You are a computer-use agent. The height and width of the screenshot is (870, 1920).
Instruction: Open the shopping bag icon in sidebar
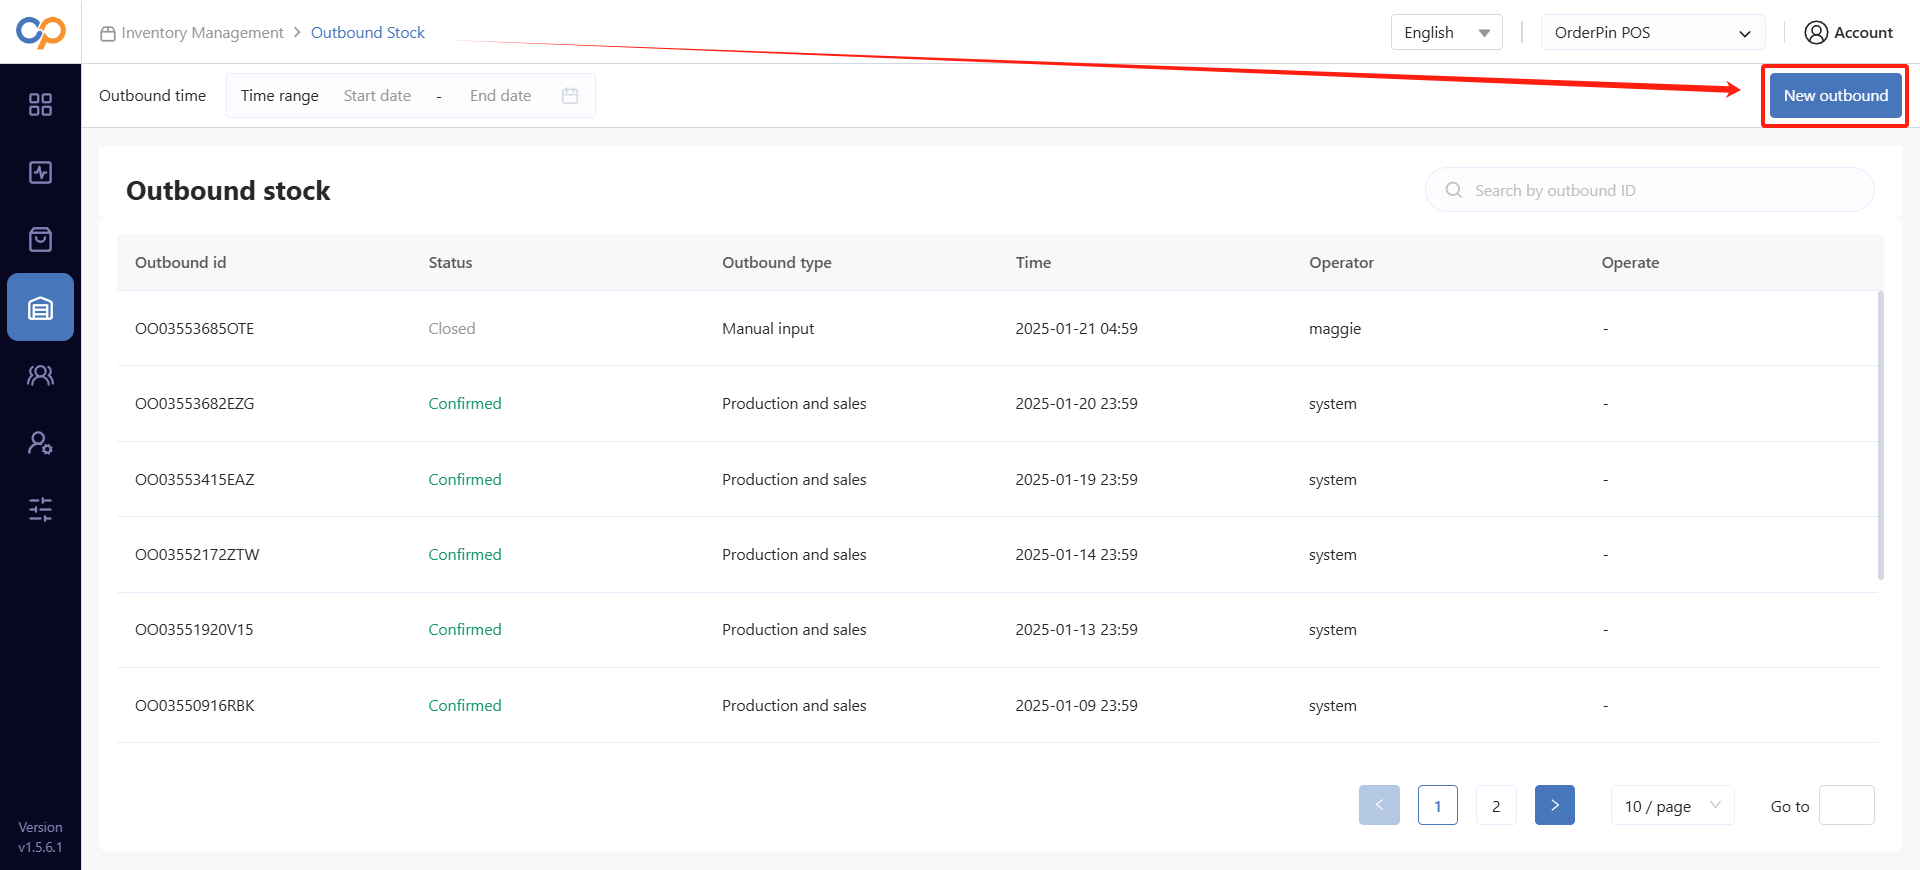point(40,239)
